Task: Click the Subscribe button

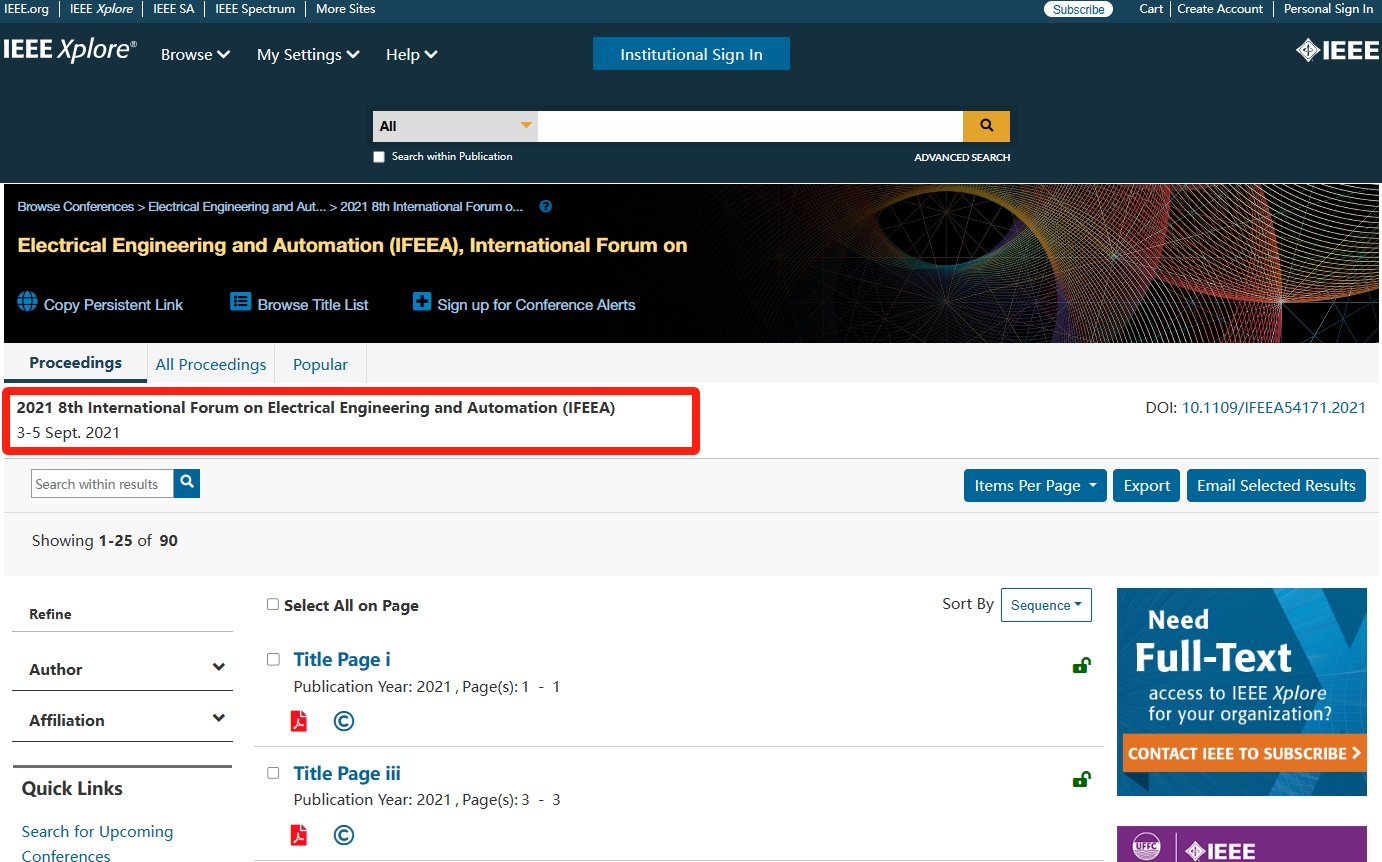Action: click(1078, 9)
